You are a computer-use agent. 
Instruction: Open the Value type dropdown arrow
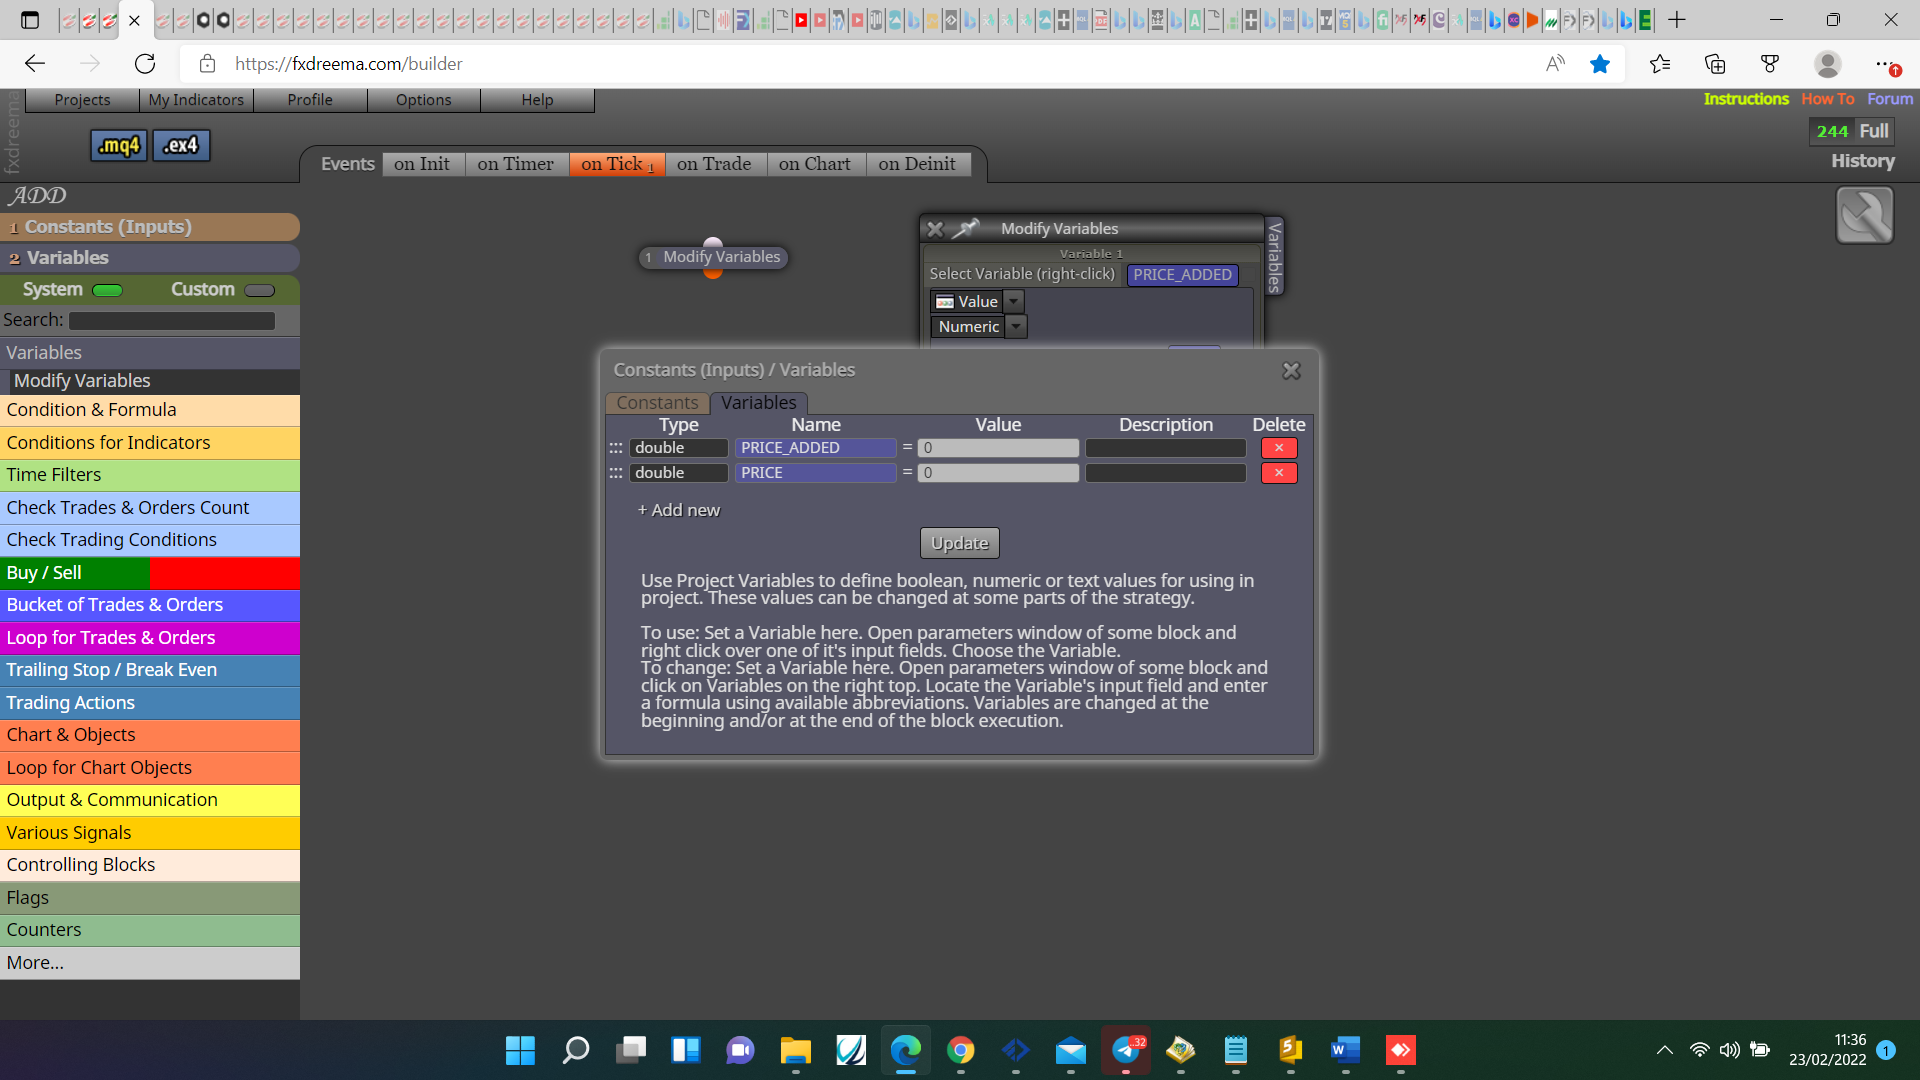[1014, 301]
